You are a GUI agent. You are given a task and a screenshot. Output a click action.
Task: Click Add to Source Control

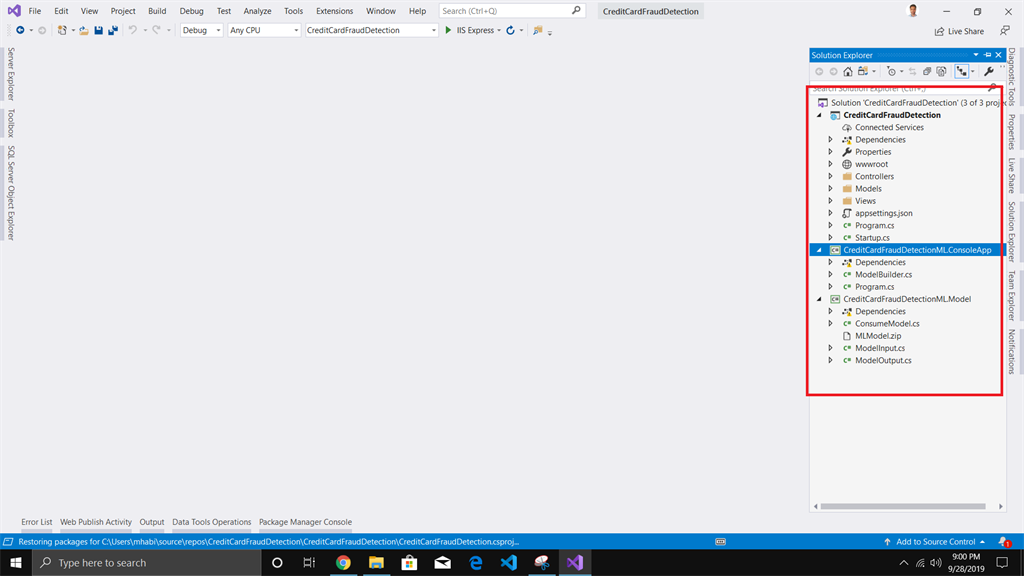[x=935, y=541]
